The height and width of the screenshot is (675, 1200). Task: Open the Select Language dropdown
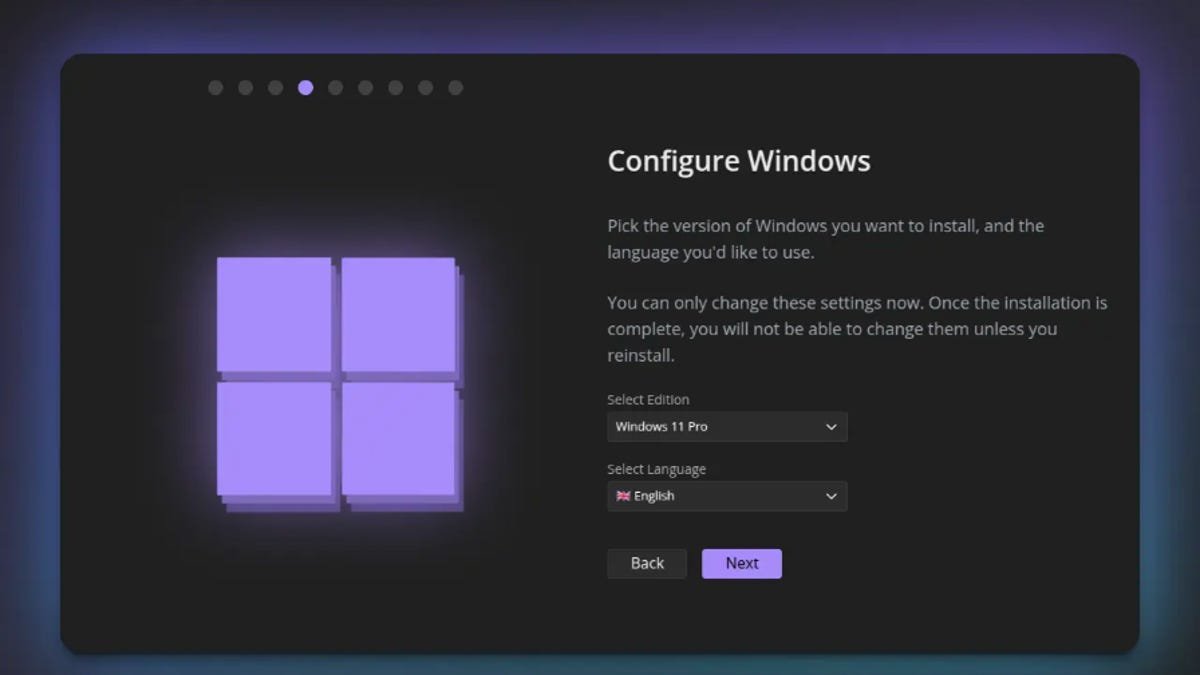coord(727,496)
